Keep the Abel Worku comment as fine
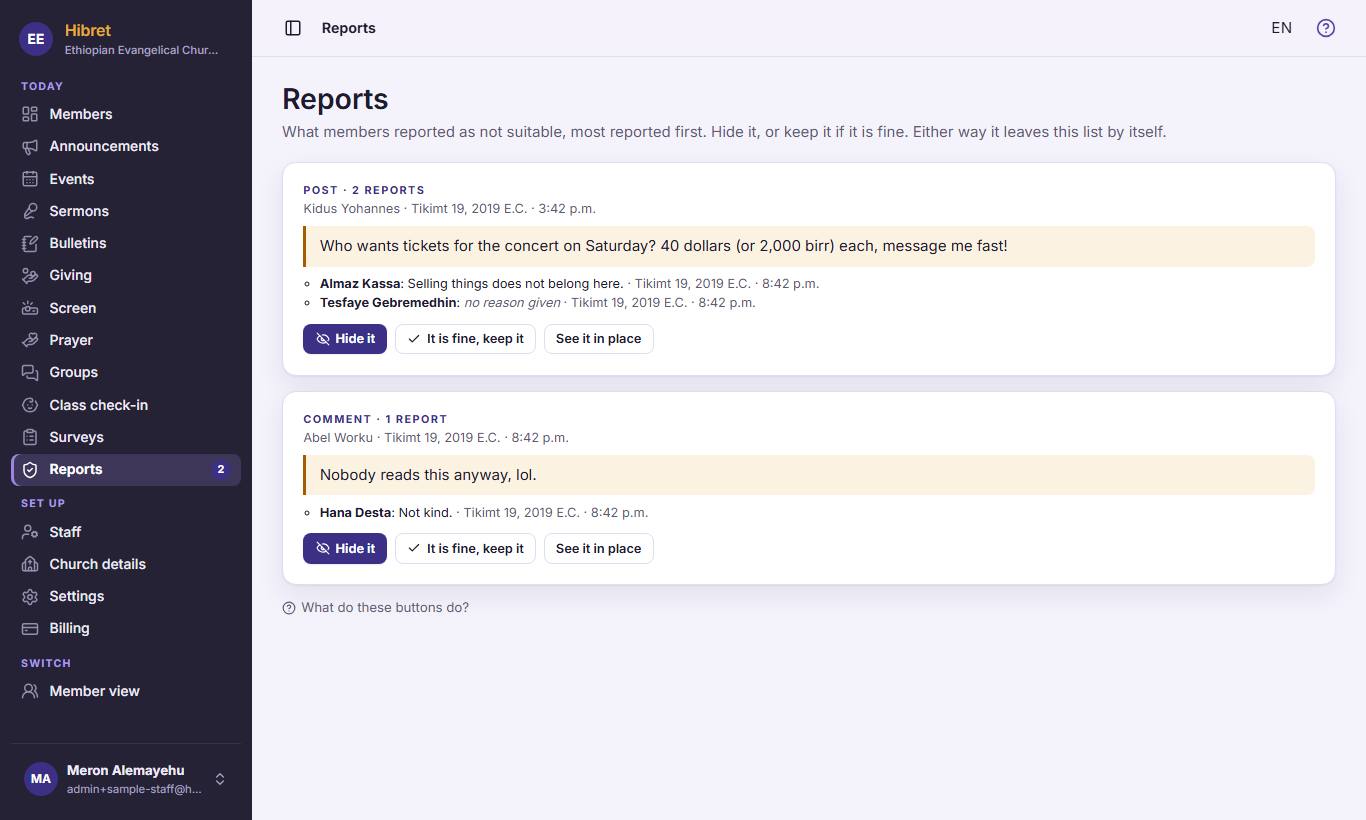1366x820 pixels. 466,548
